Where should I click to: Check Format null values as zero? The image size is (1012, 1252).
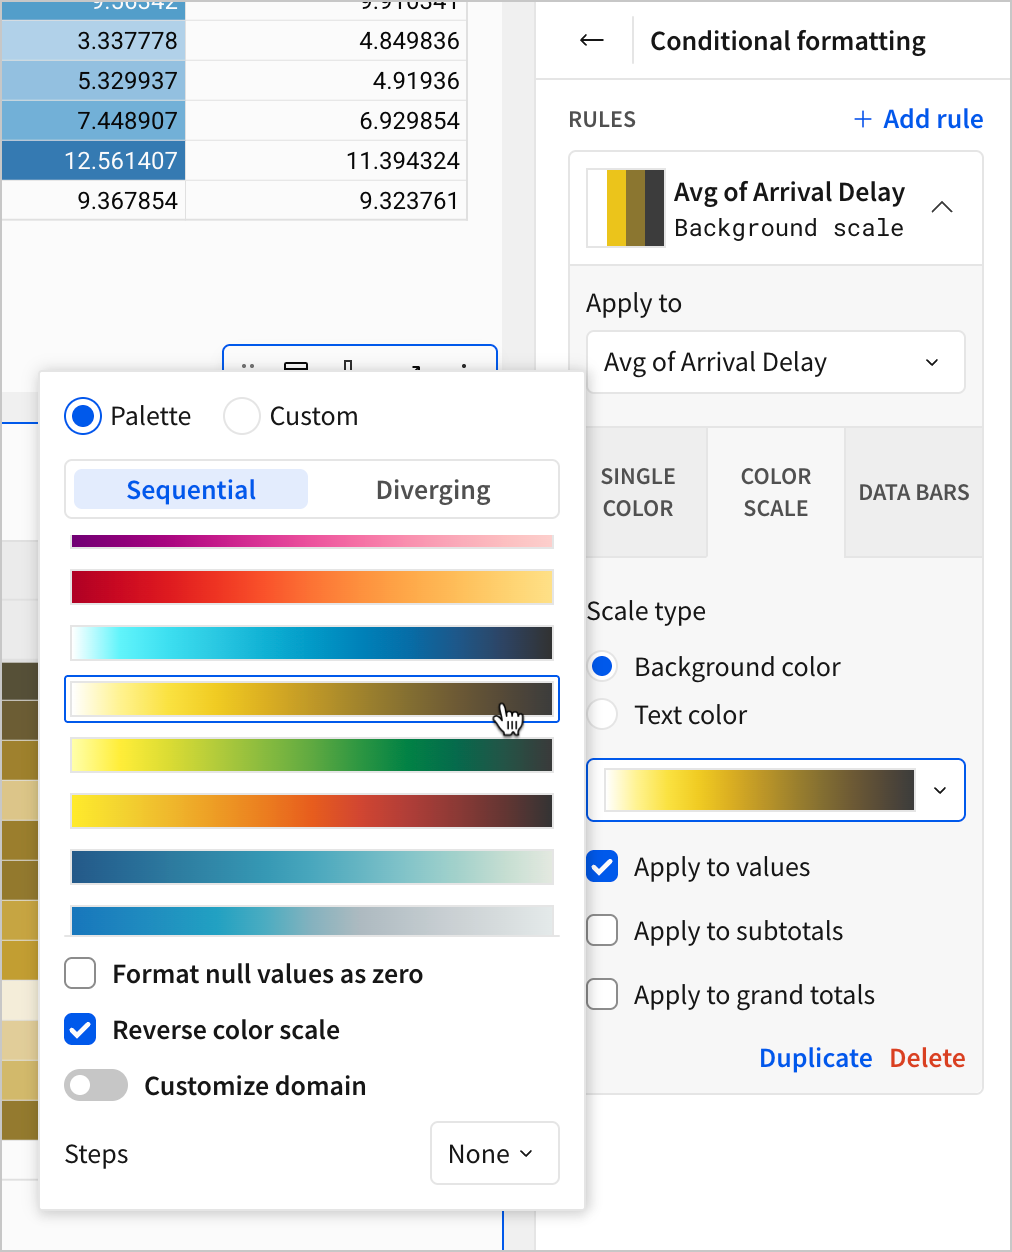click(x=80, y=974)
